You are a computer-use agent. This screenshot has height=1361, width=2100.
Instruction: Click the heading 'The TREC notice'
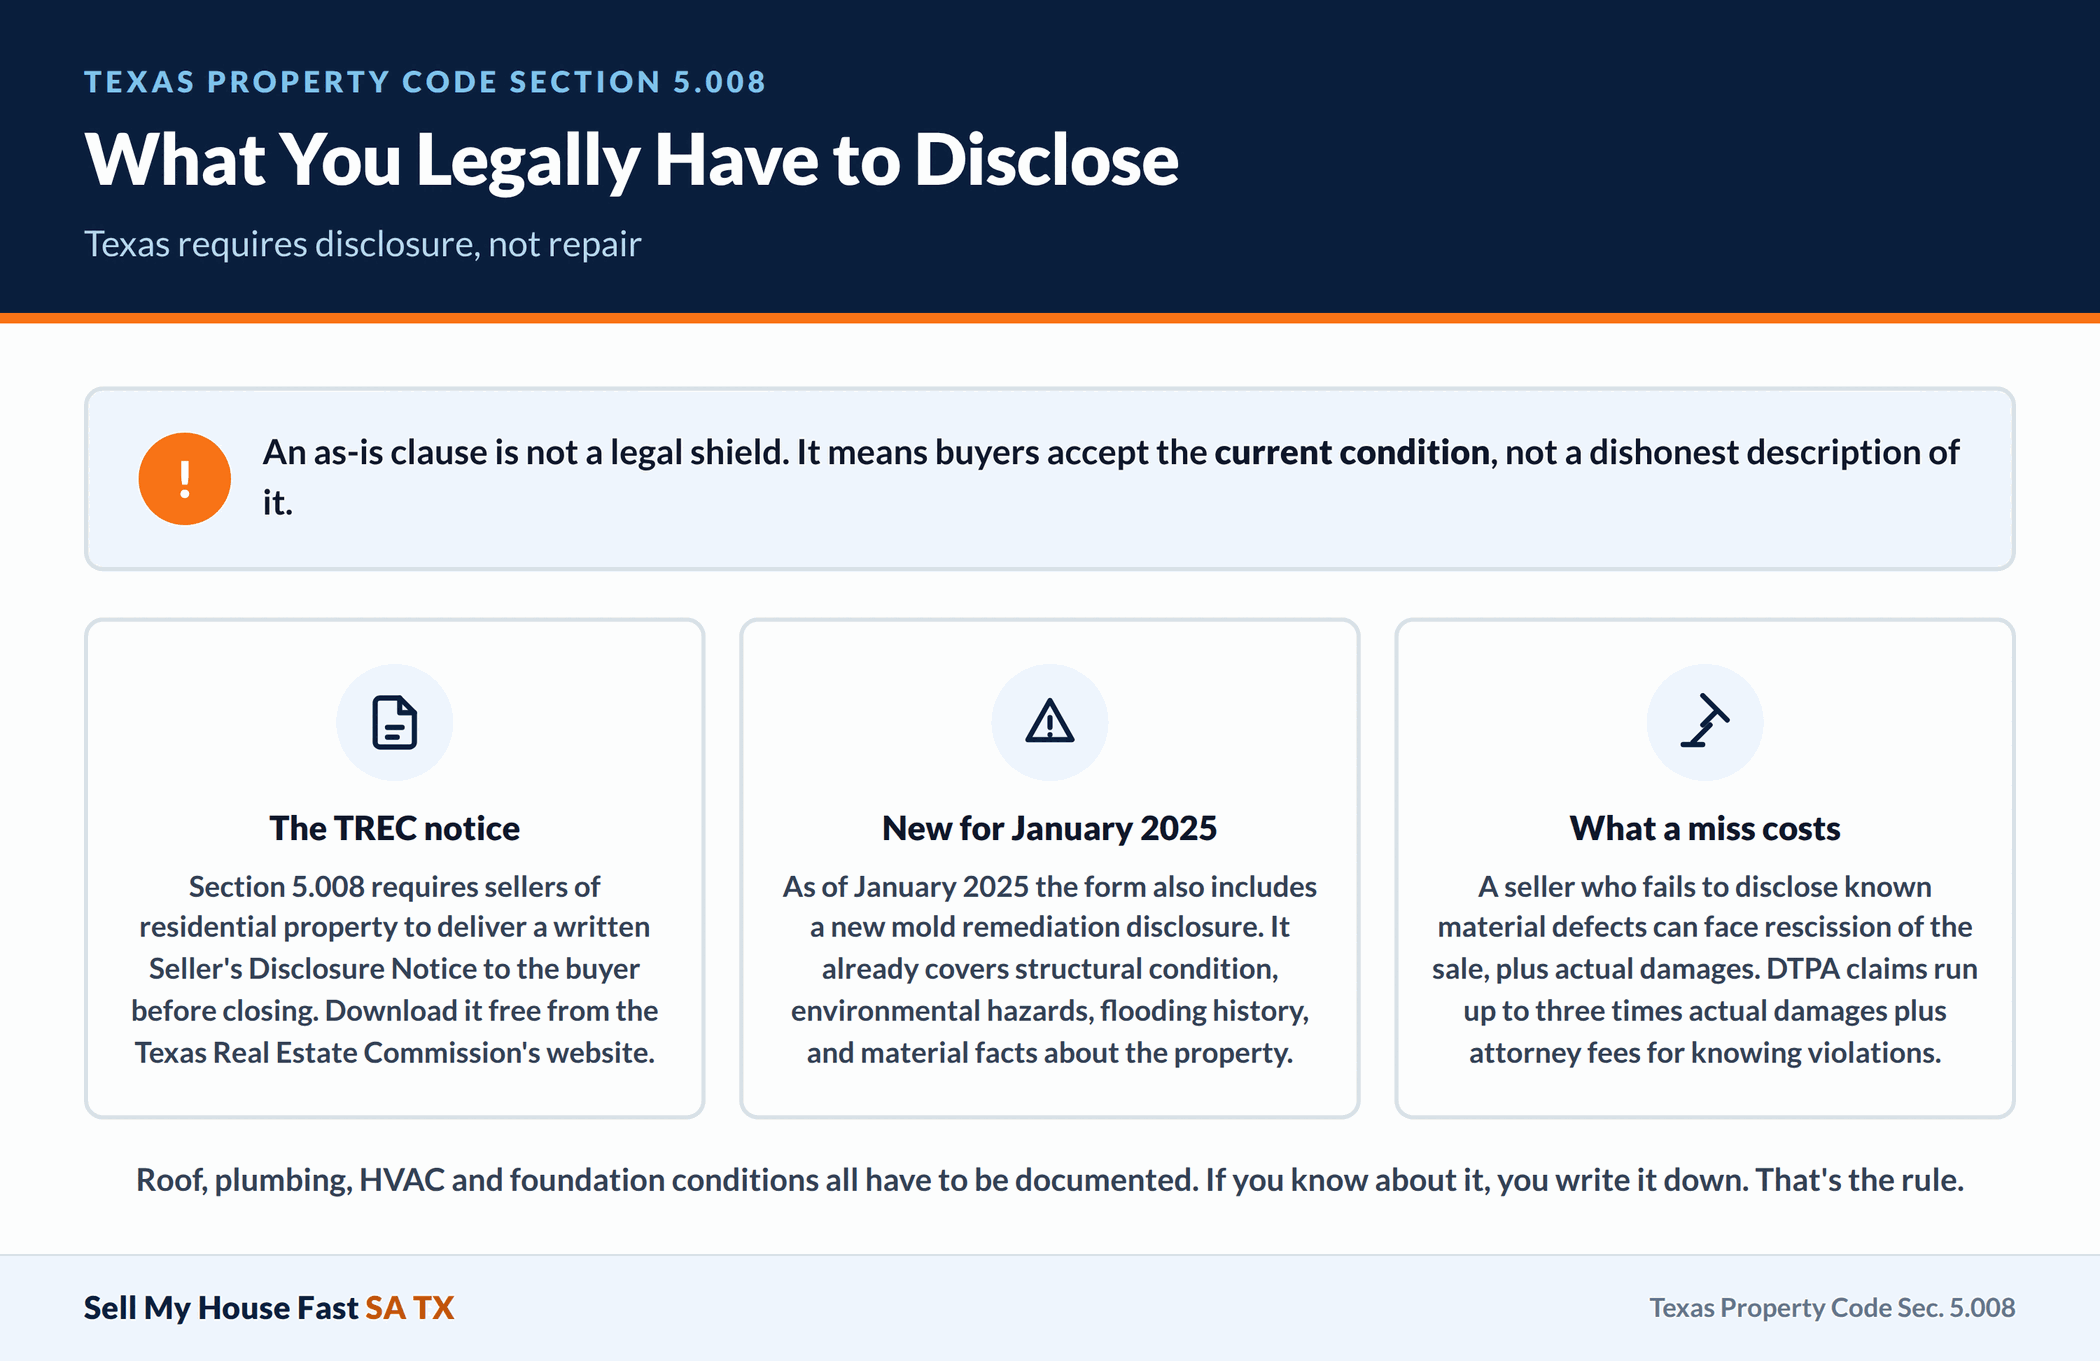(394, 828)
